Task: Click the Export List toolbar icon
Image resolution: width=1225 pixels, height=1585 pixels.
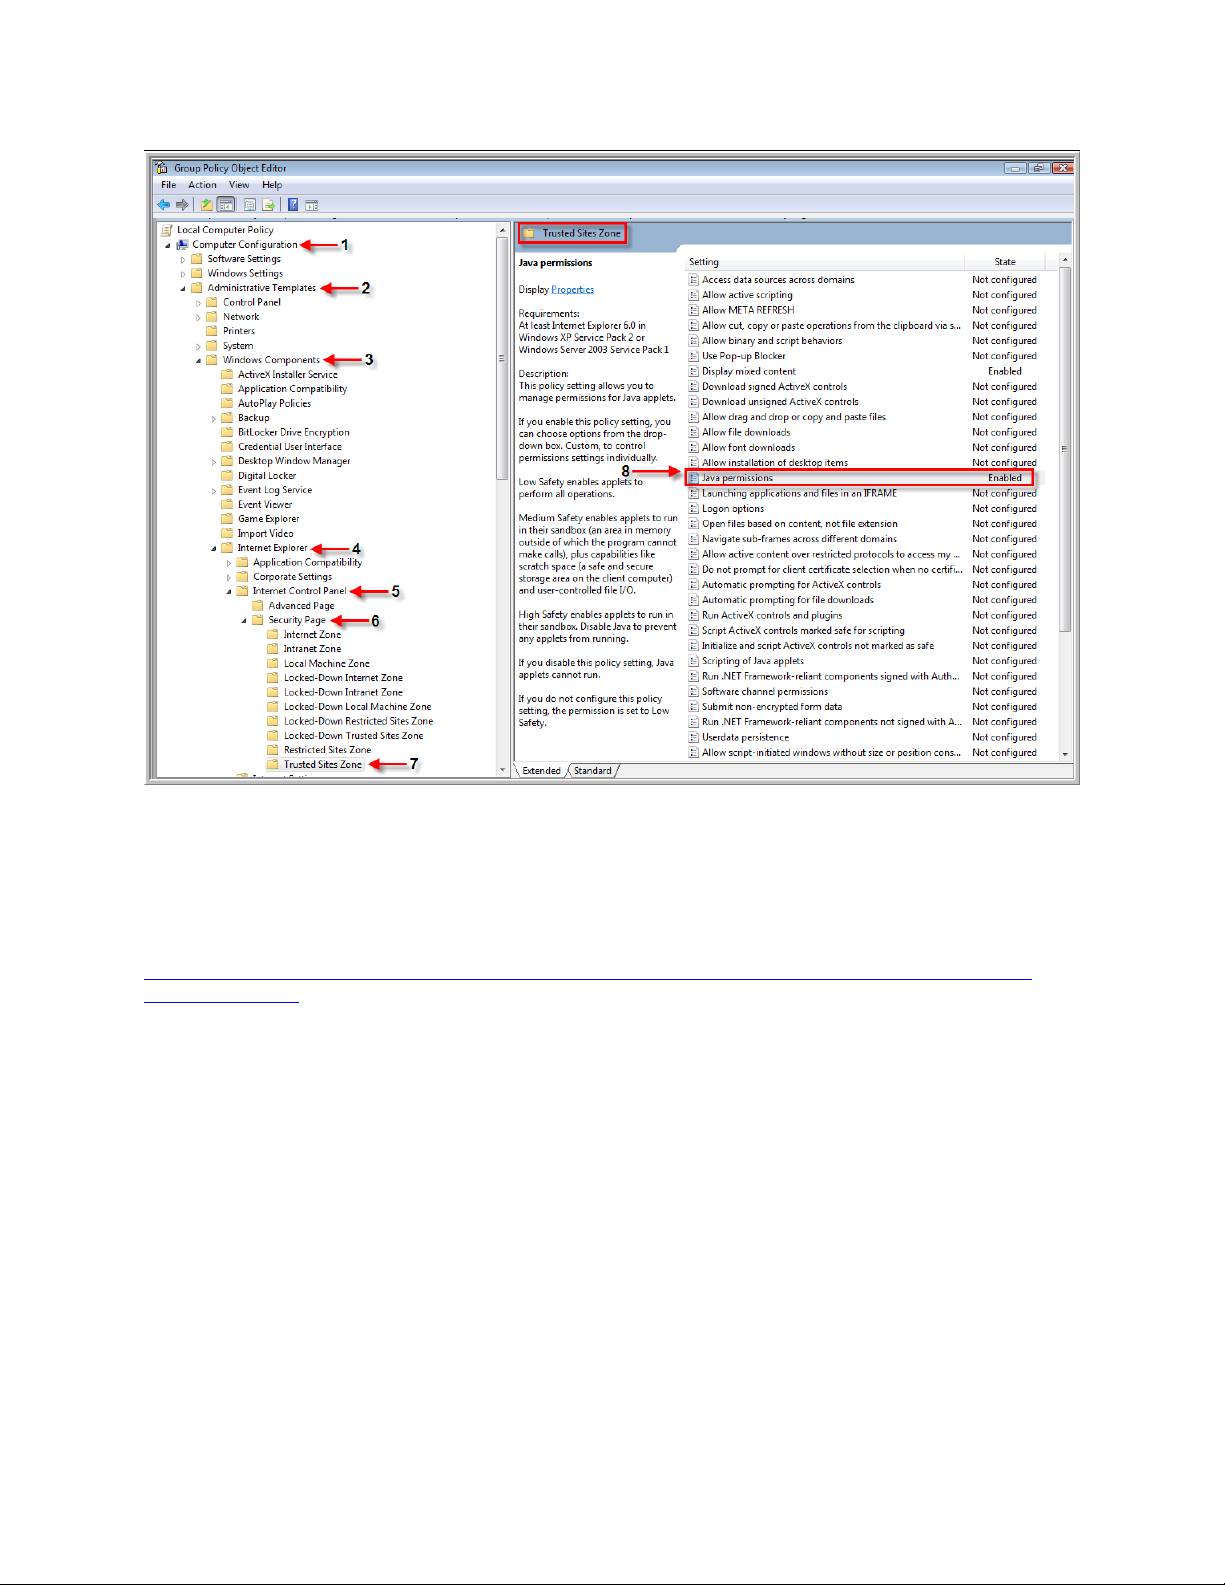Action: coord(269,205)
